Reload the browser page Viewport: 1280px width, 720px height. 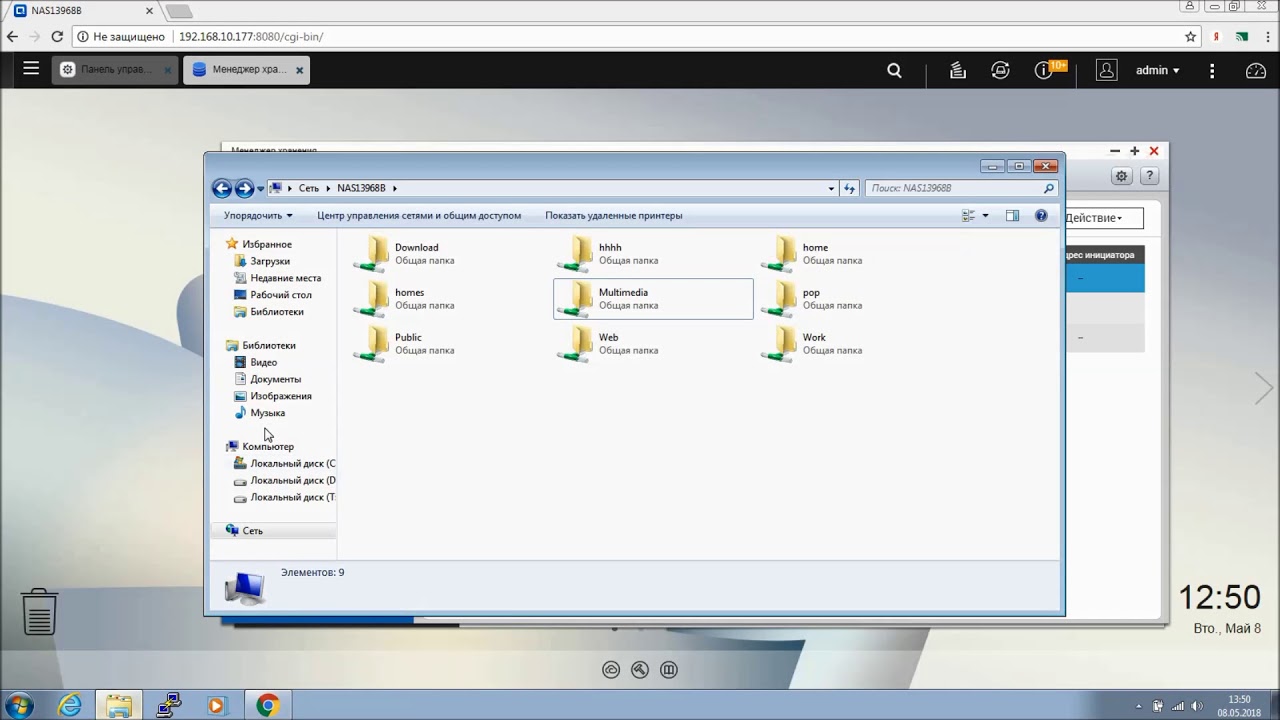pos(57,37)
